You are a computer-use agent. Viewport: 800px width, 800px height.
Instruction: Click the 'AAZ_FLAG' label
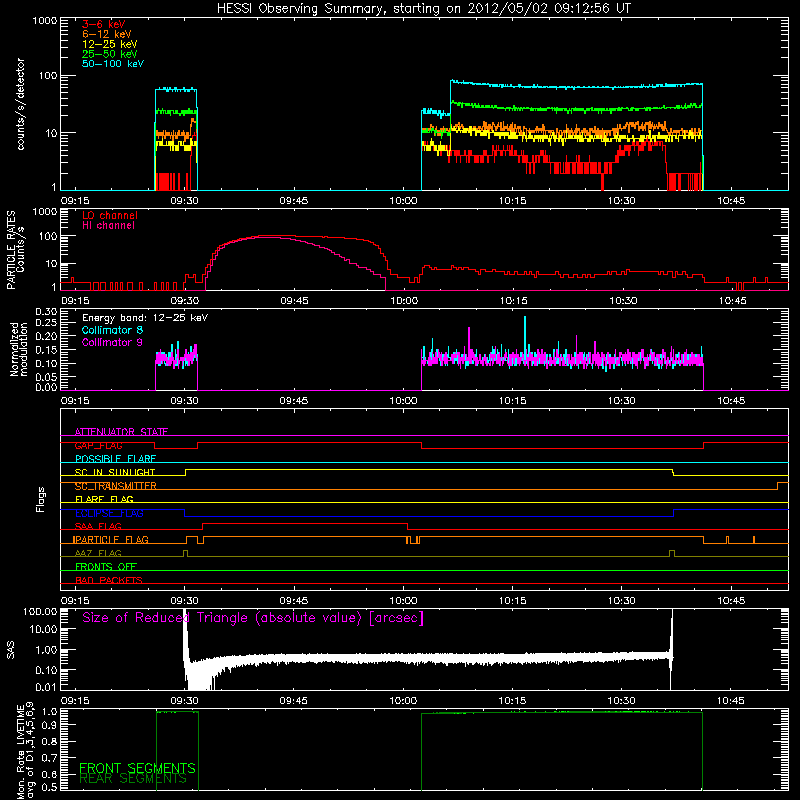click(98, 554)
